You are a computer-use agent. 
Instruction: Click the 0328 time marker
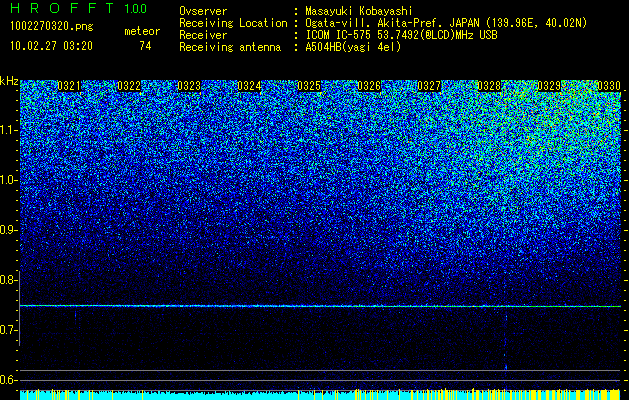click(x=489, y=86)
